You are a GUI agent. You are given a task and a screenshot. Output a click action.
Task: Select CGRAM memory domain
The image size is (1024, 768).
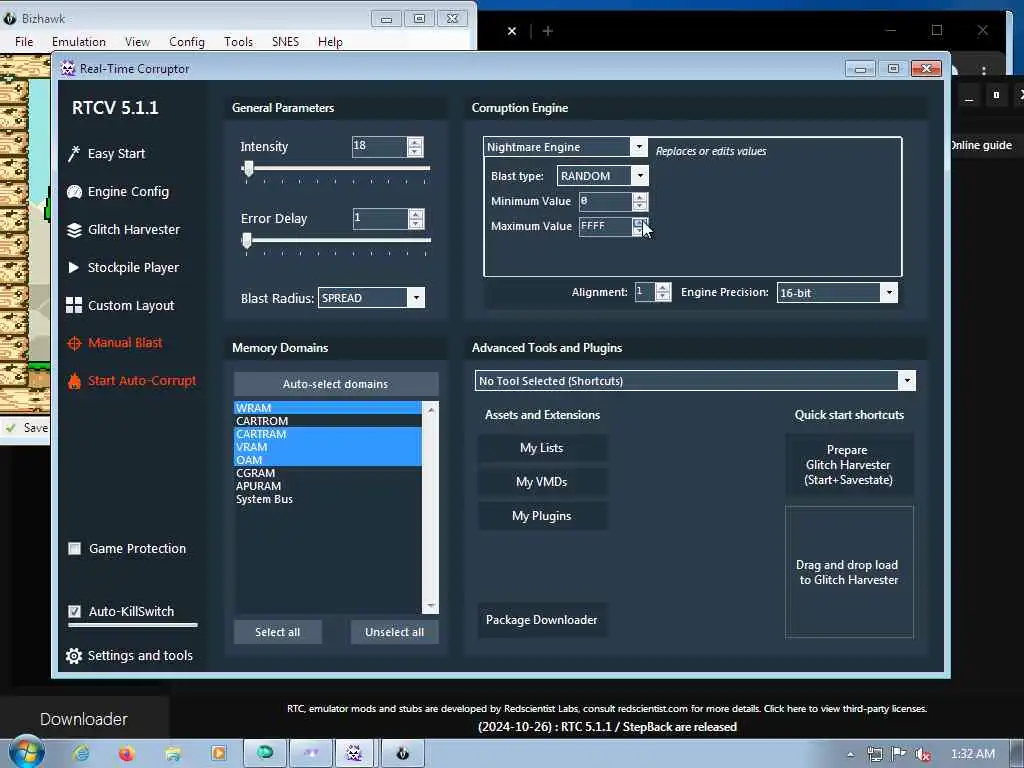pyautogui.click(x=328, y=473)
